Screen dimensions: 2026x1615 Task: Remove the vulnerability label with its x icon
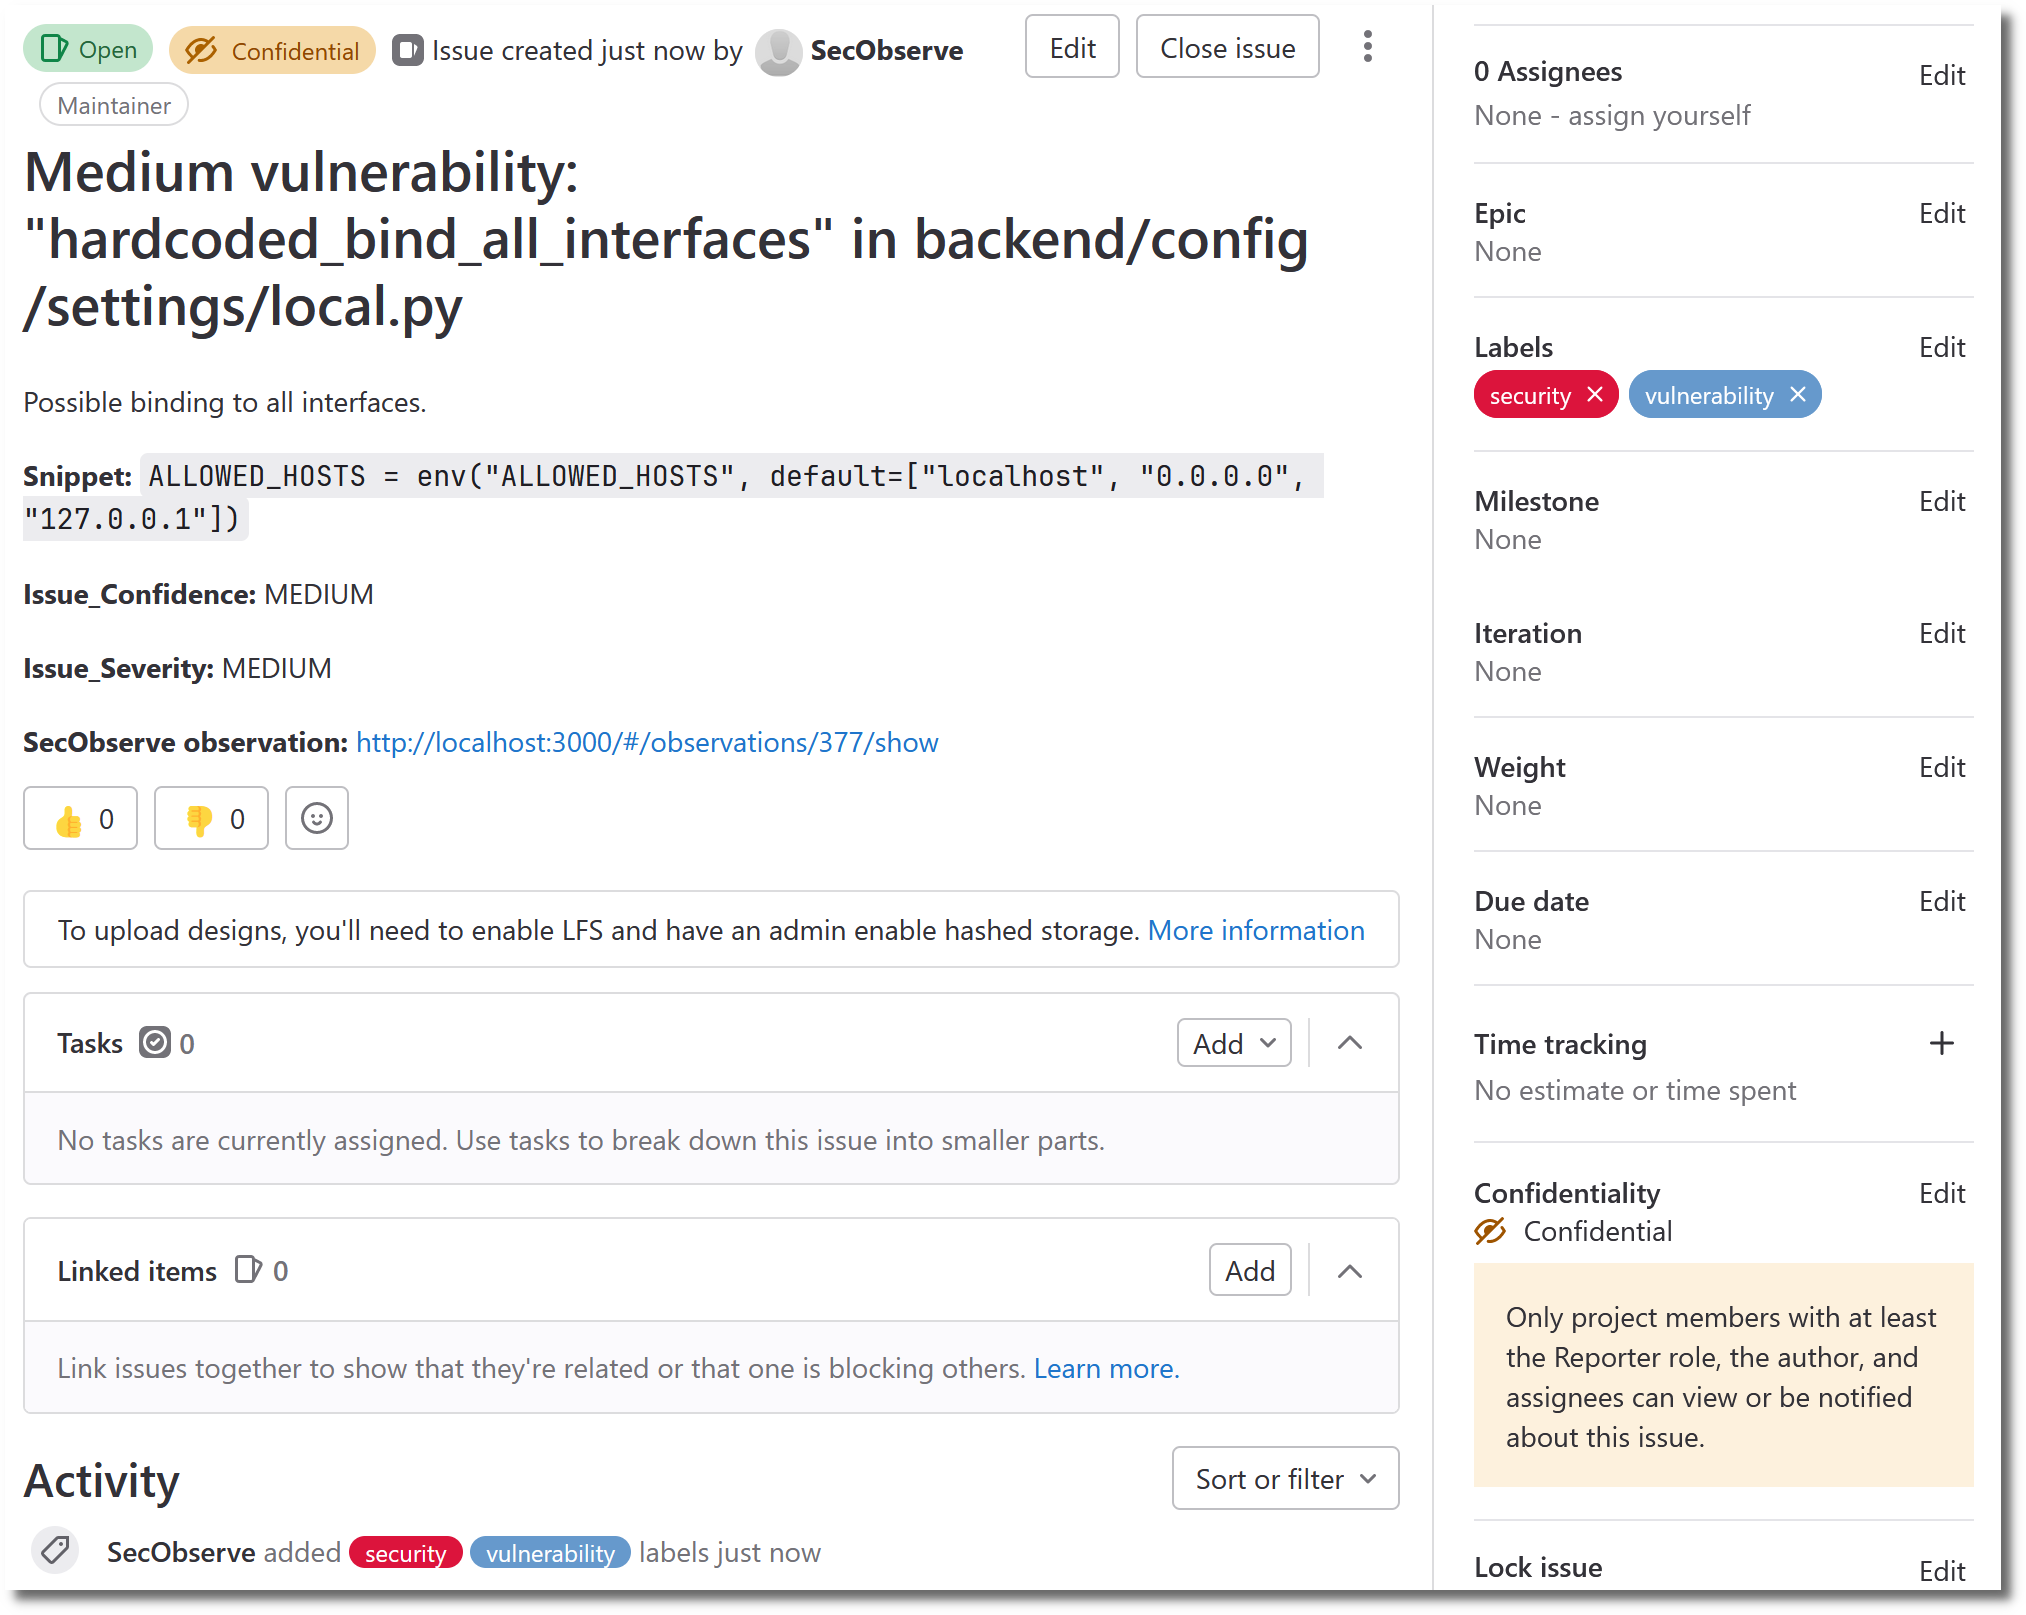1797,394
